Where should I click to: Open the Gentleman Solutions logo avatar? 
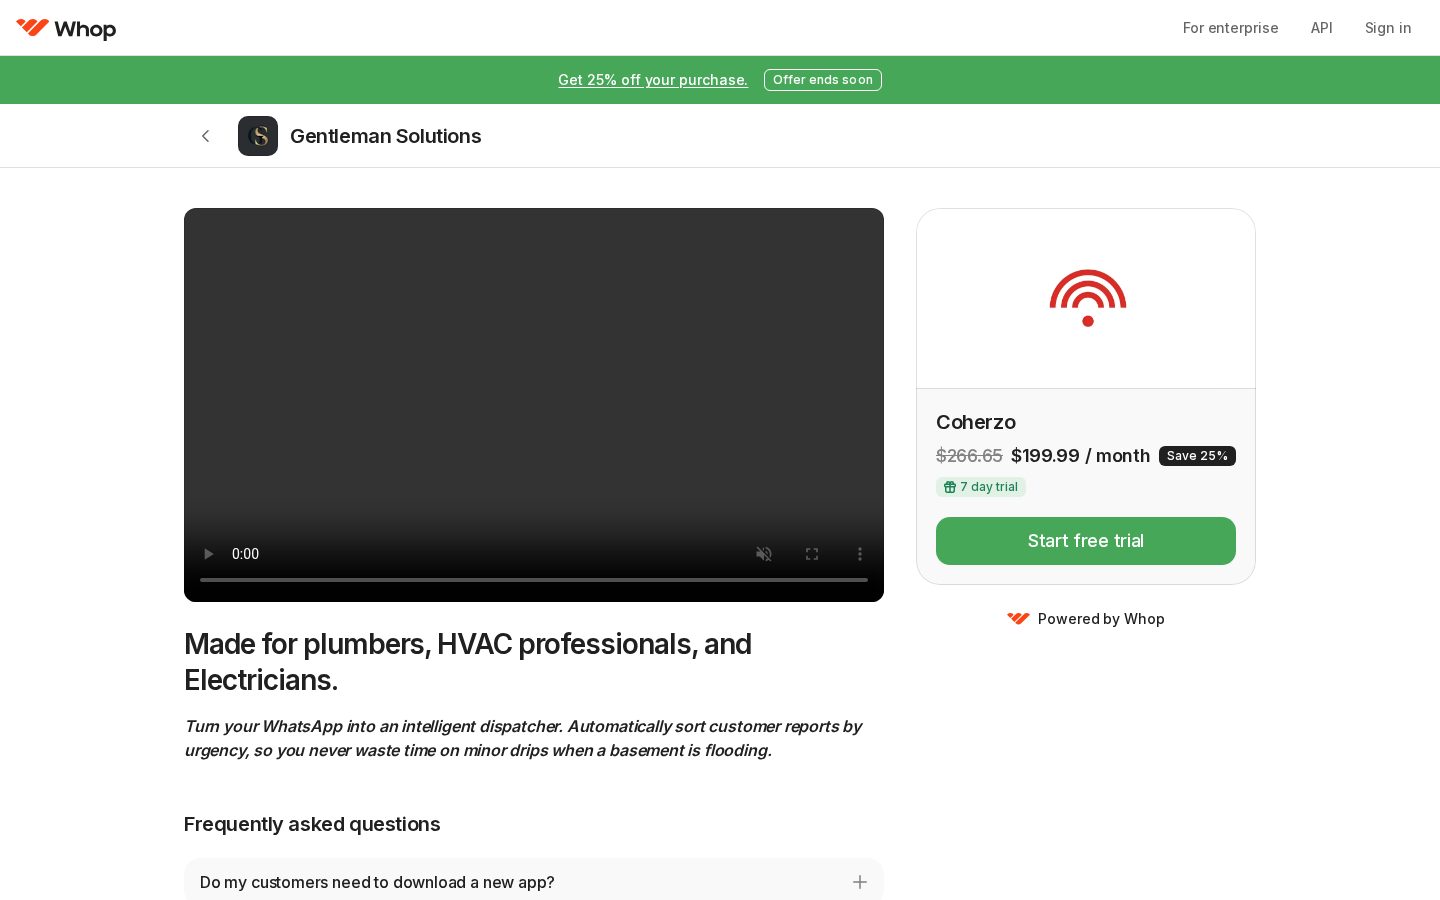point(258,136)
